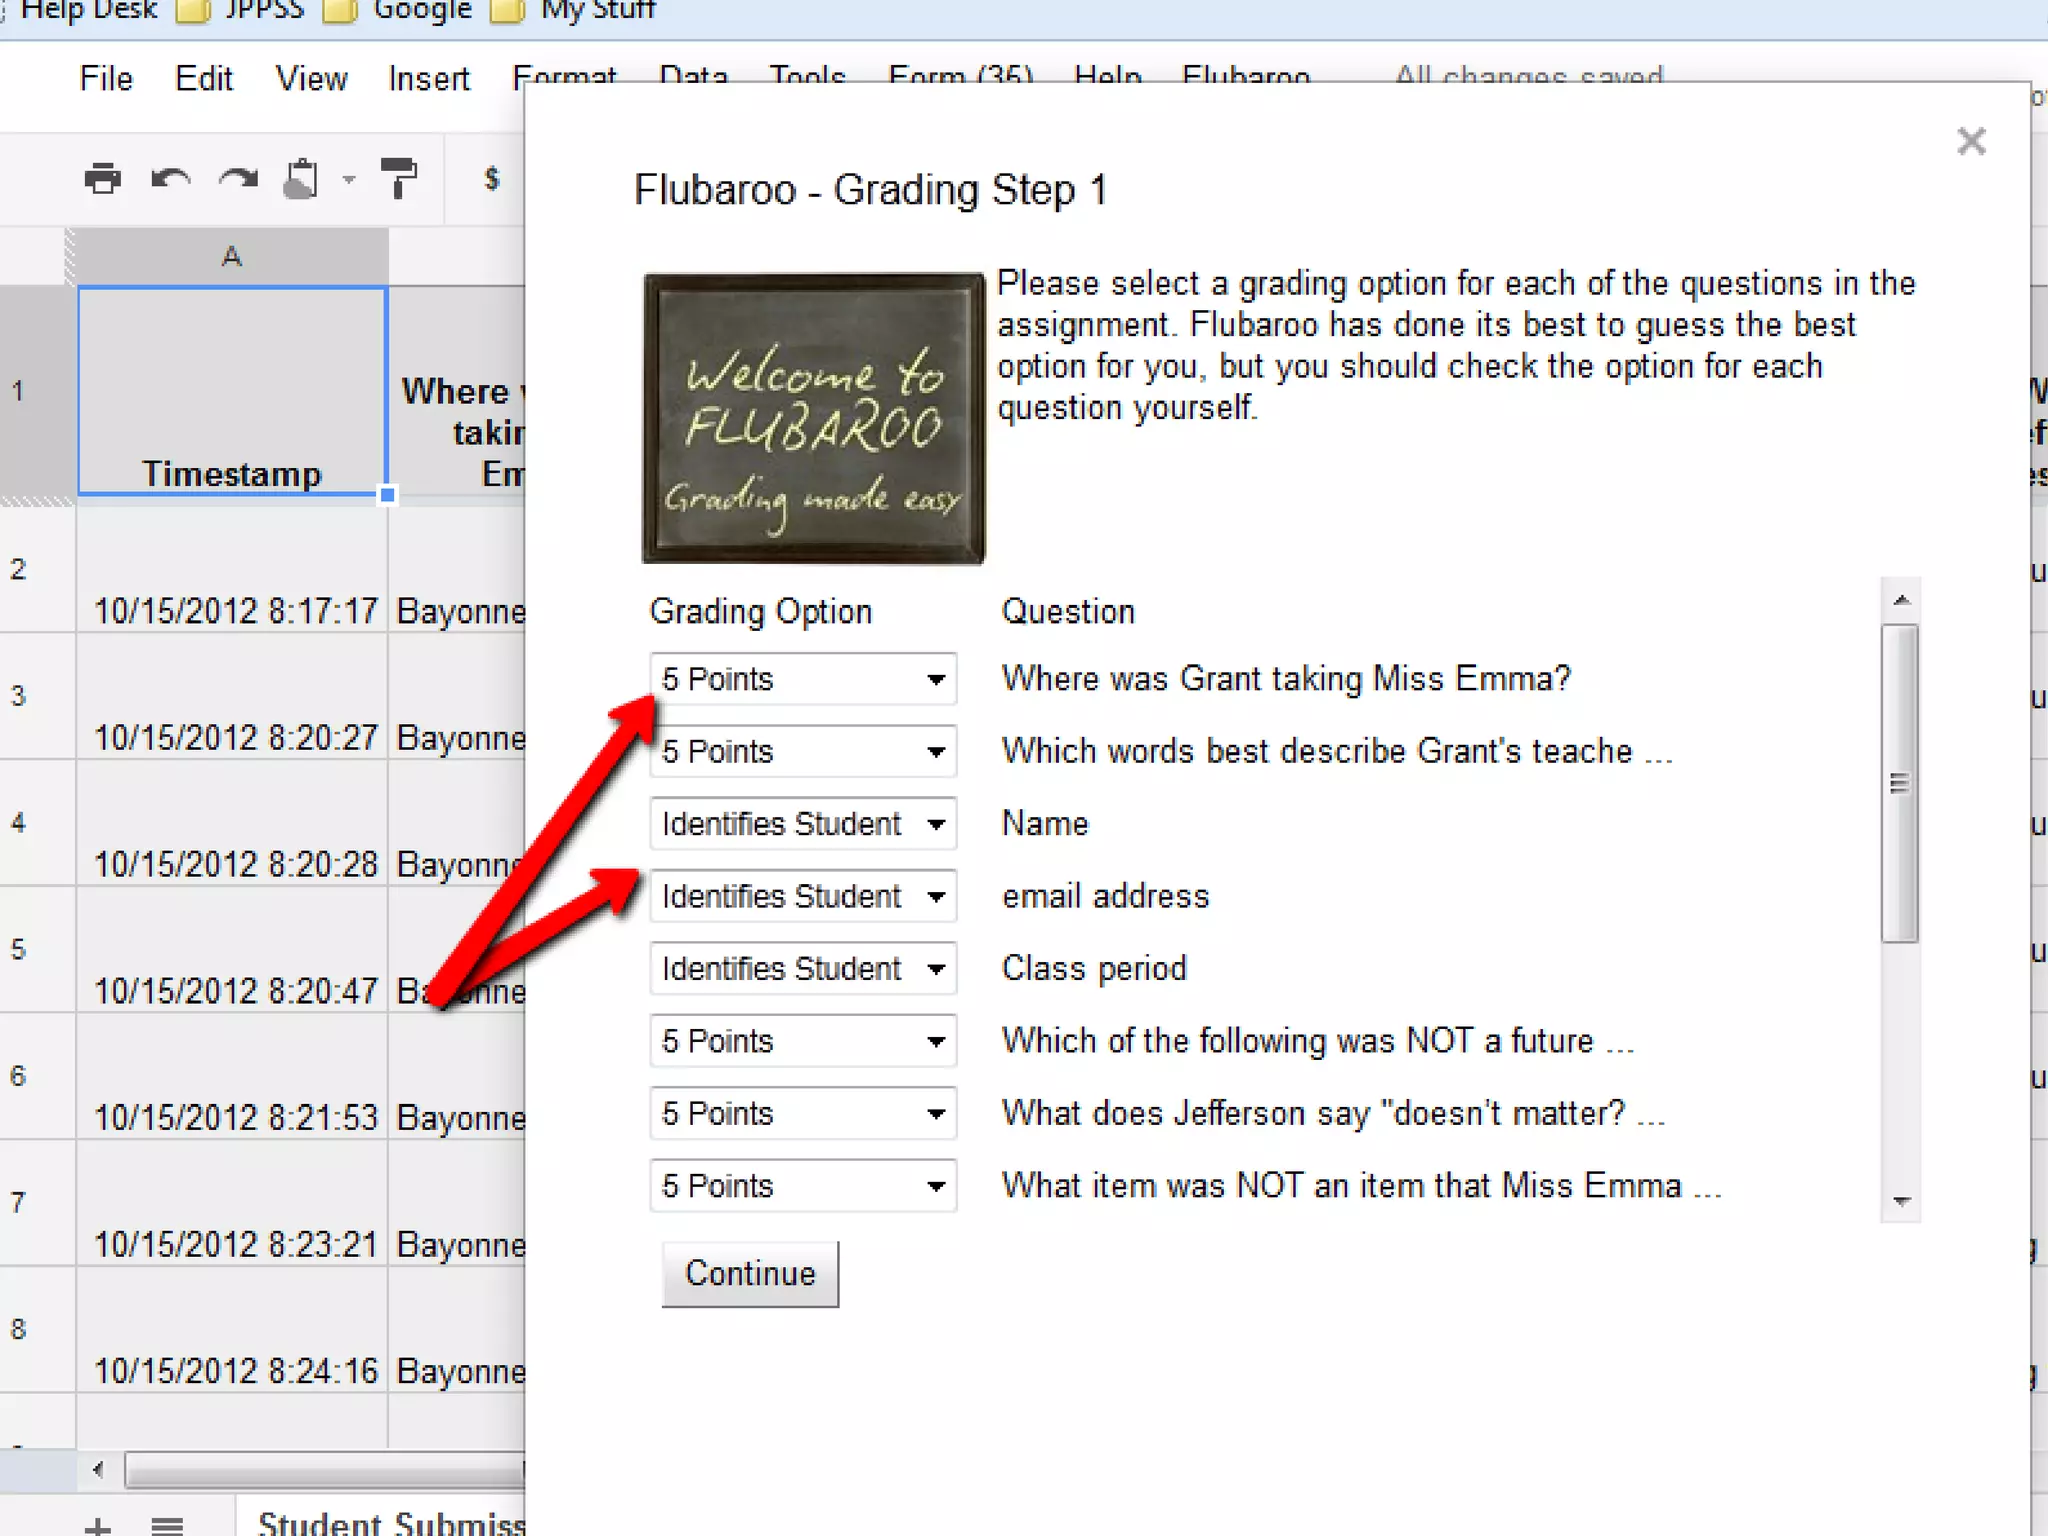
Task: Open the Insert menu
Action: 428,78
